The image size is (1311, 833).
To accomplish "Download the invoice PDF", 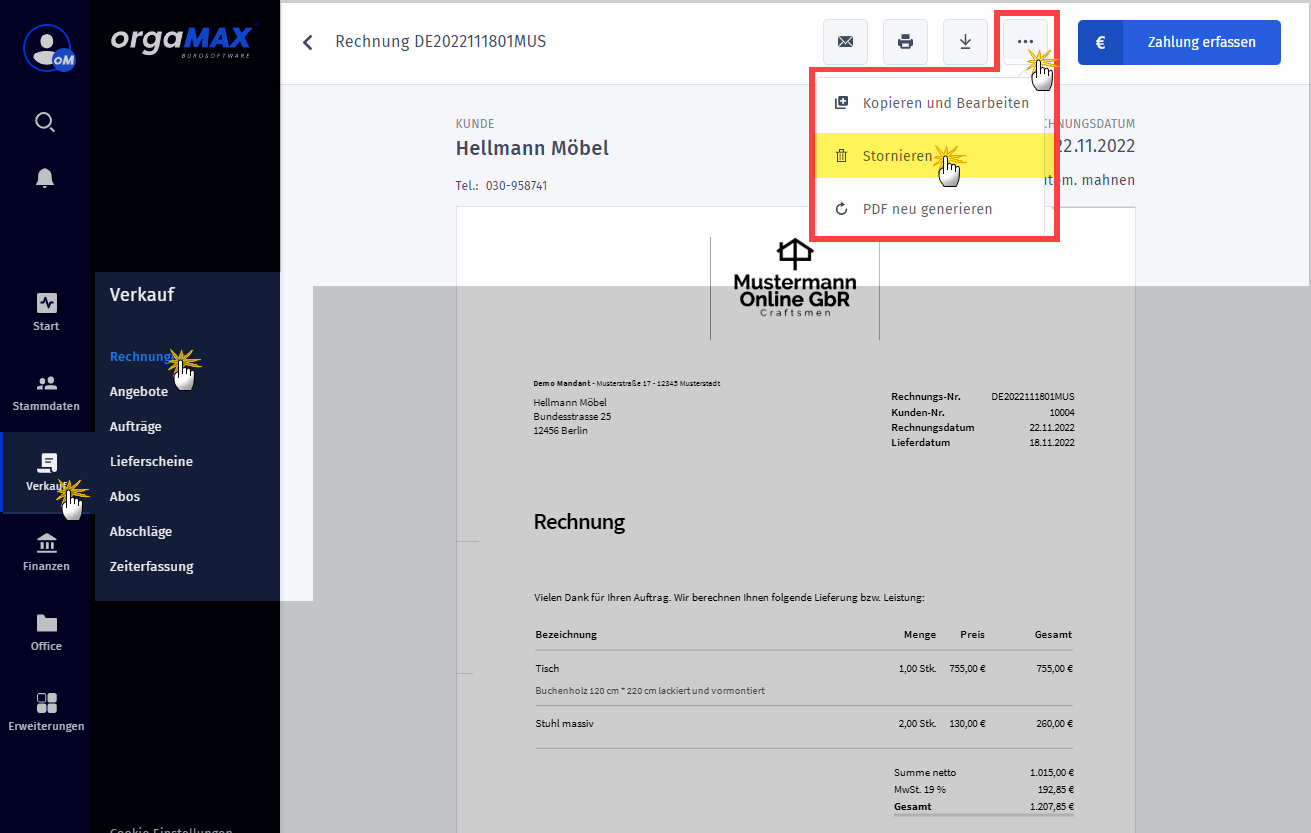I will (x=965, y=42).
